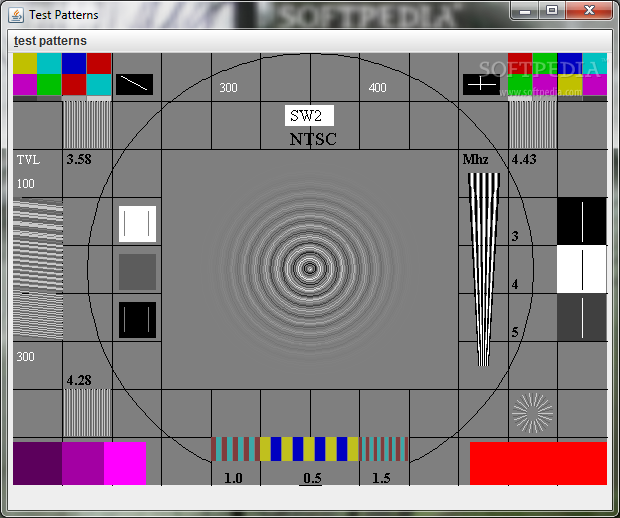Image resolution: width=620 pixels, height=518 pixels.
Task: Click the 400 label at top
Action: pos(377,87)
